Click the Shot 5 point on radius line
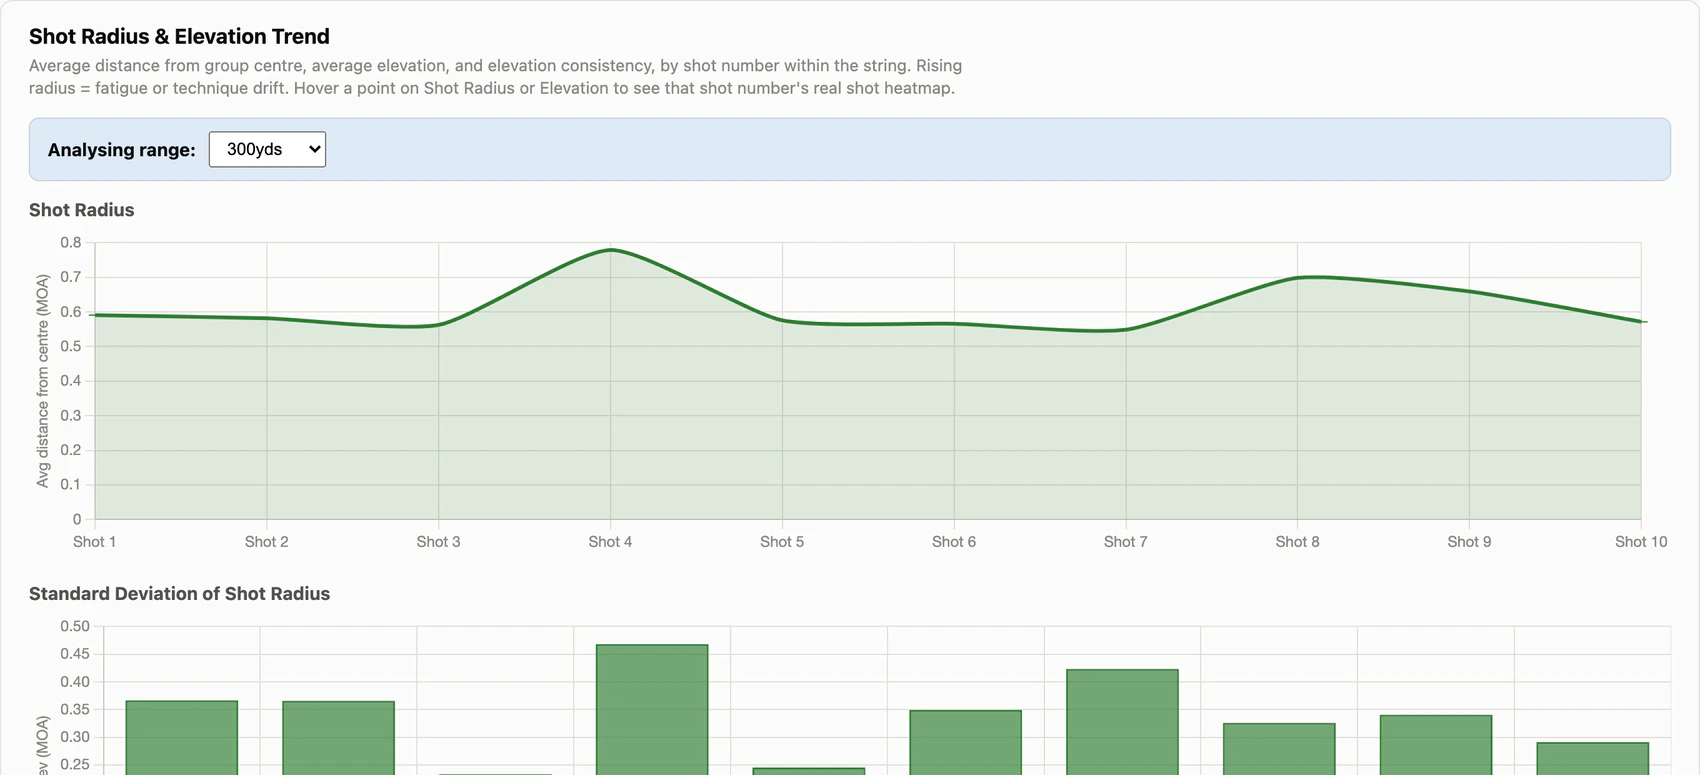This screenshot has width=1700, height=775. click(x=782, y=320)
